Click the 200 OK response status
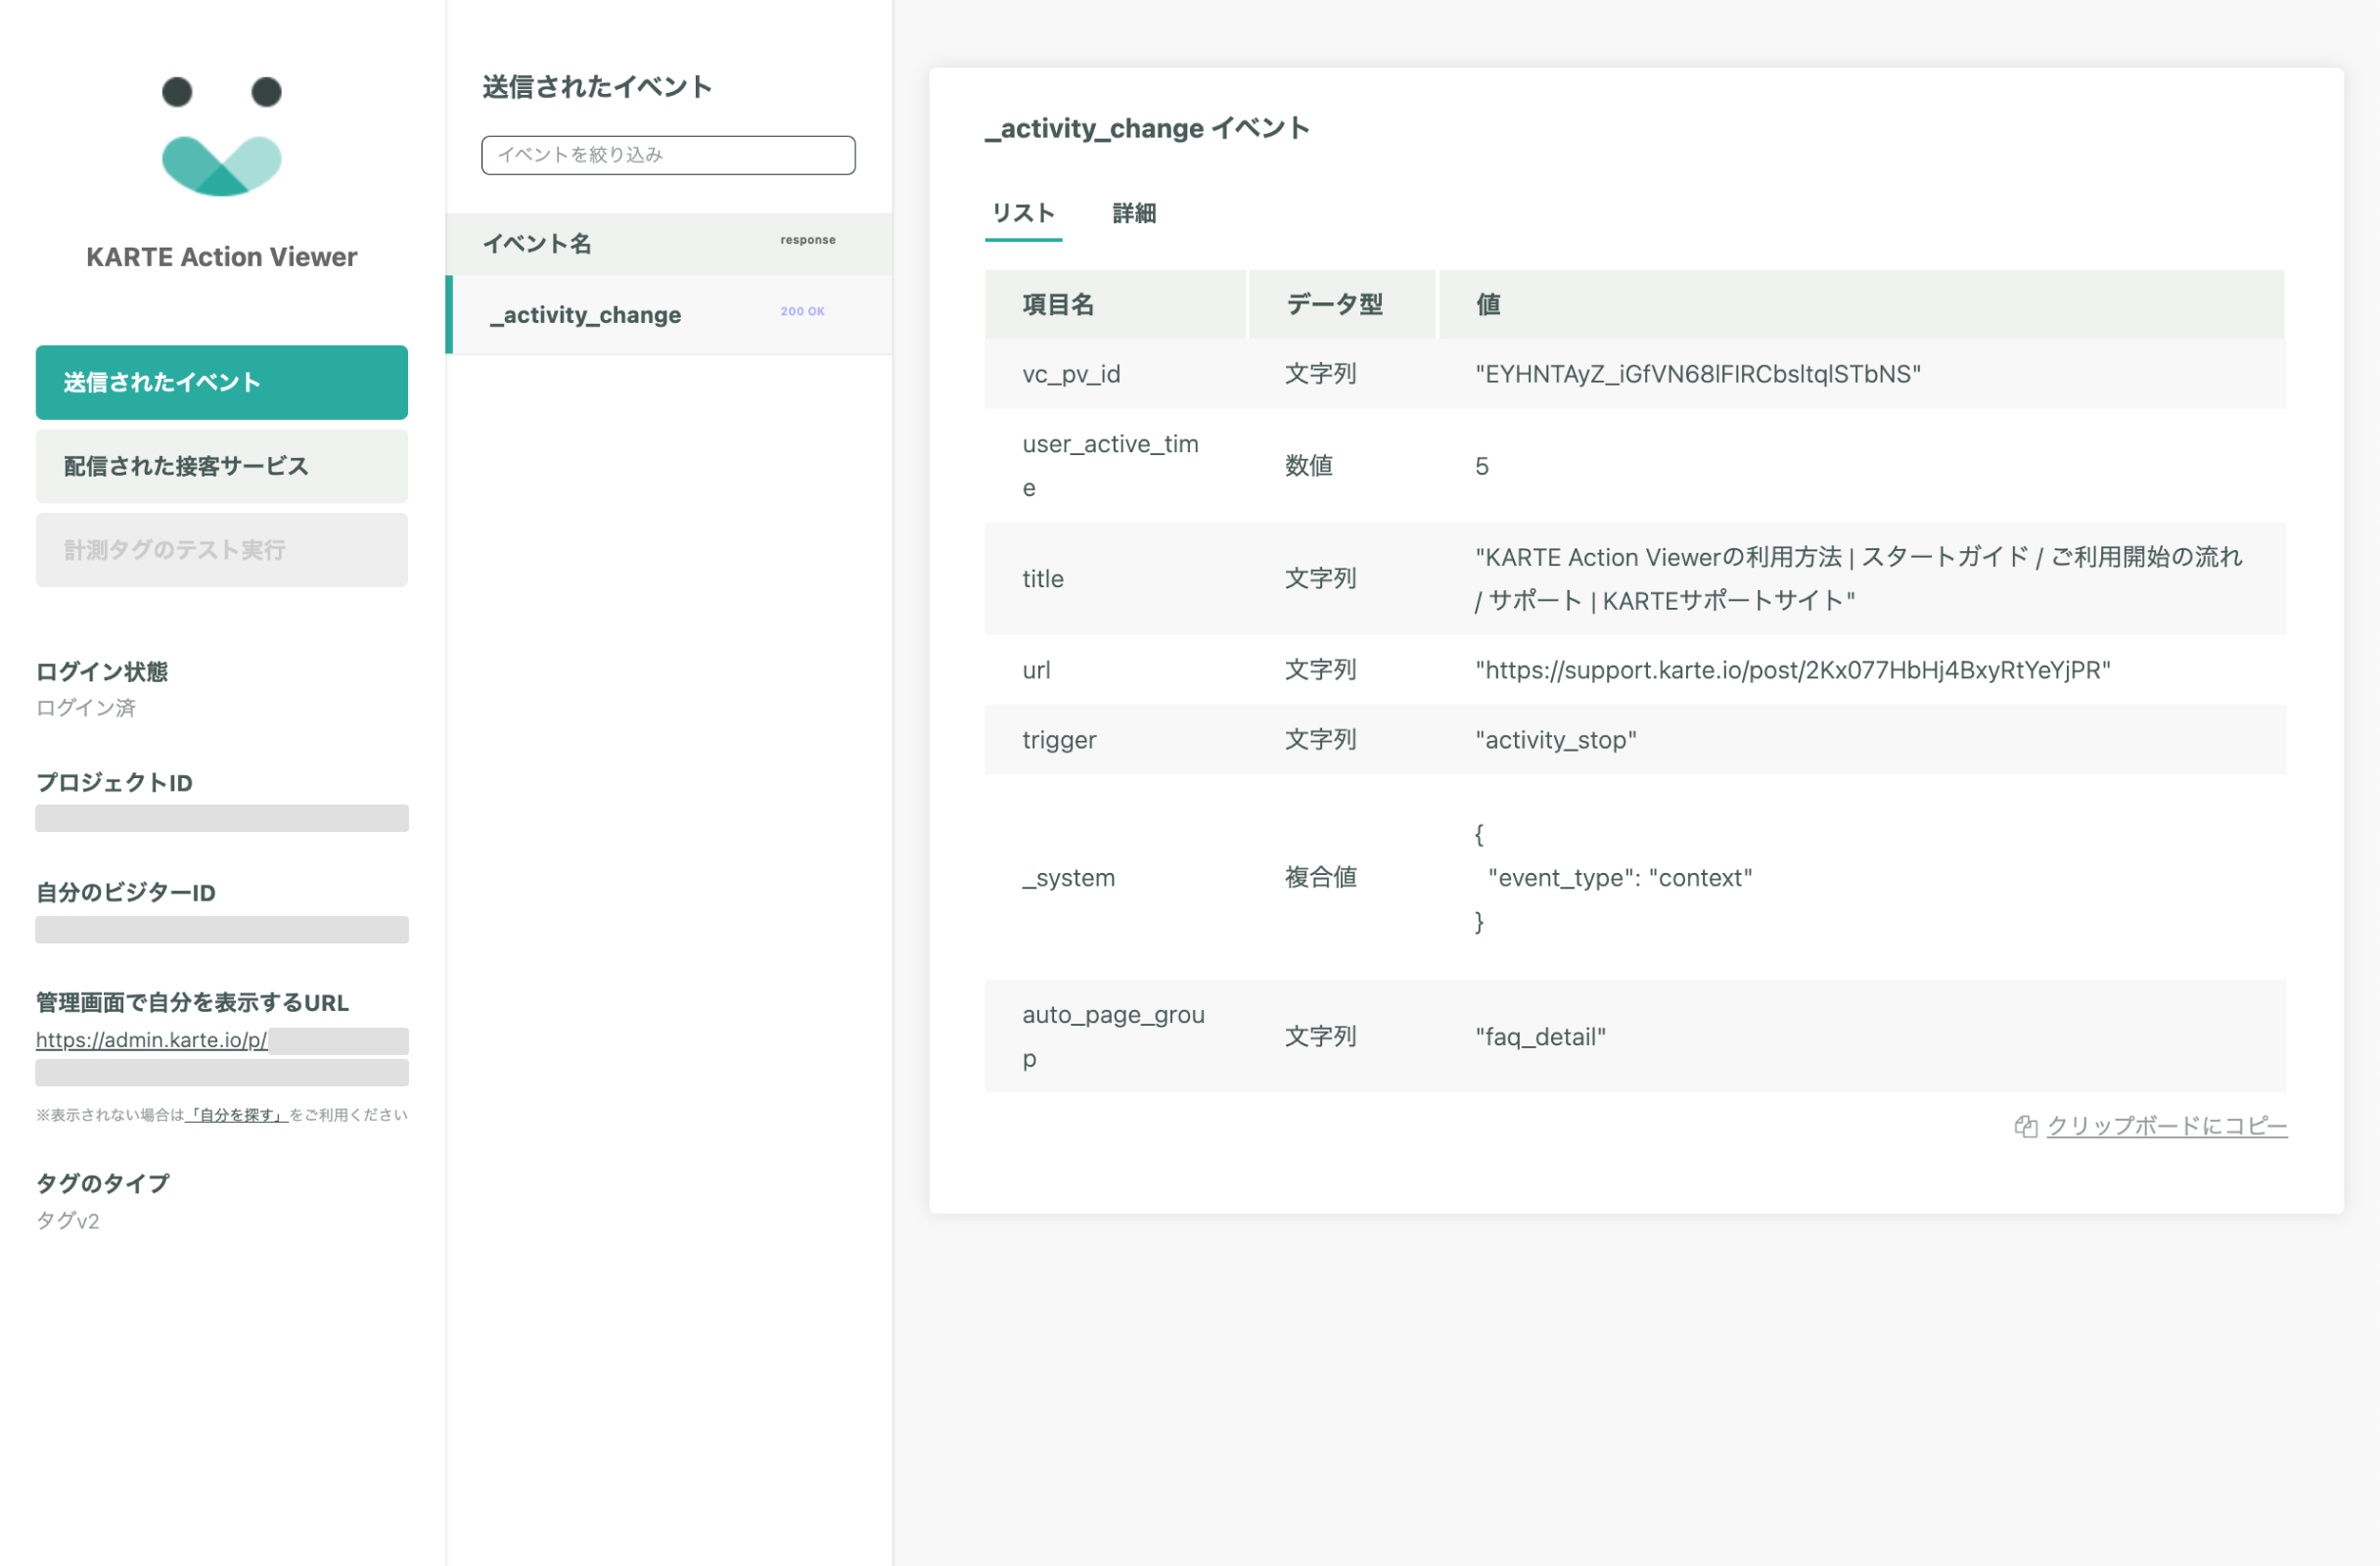This screenshot has height=1566, width=2380. click(x=803, y=312)
